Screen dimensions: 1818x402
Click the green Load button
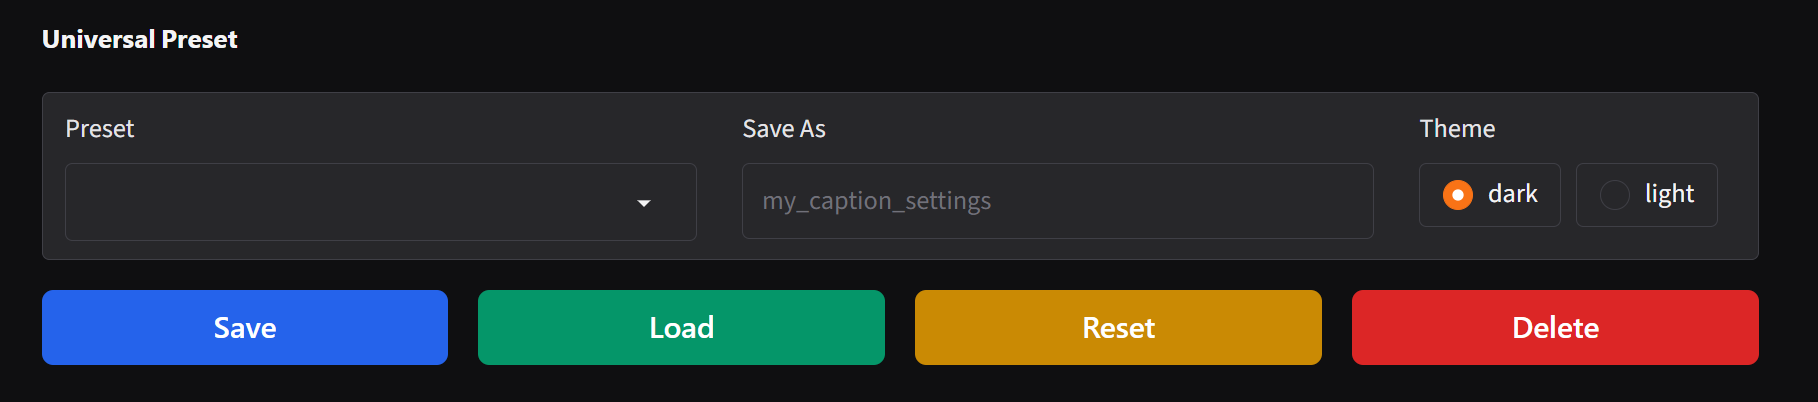pos(681,327)
